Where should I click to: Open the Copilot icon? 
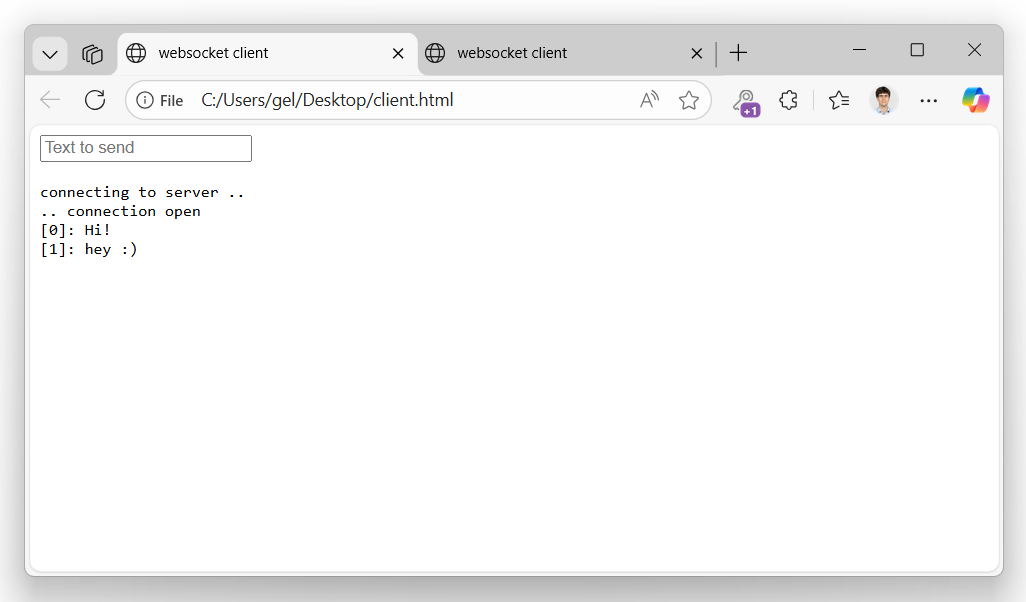[x=975, y=100]
